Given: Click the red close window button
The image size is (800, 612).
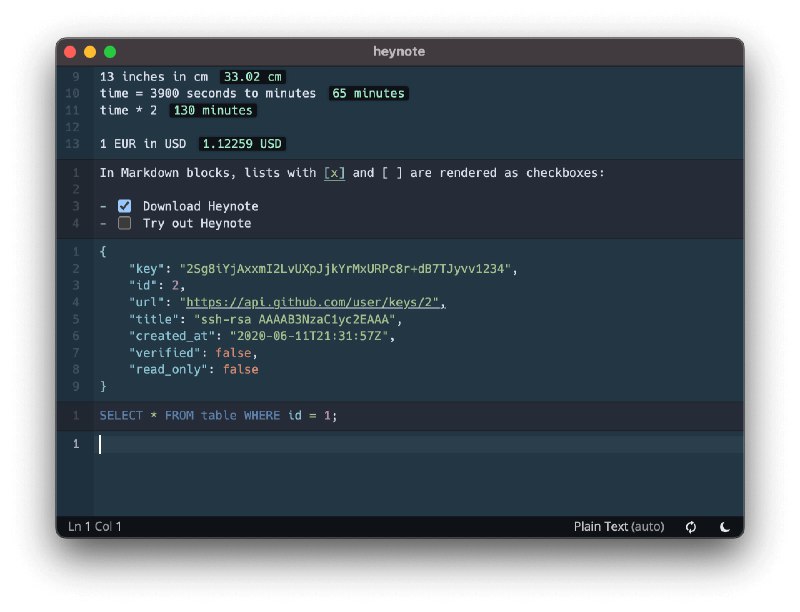Looking at the screenshot, I should [x=70, y=52].
